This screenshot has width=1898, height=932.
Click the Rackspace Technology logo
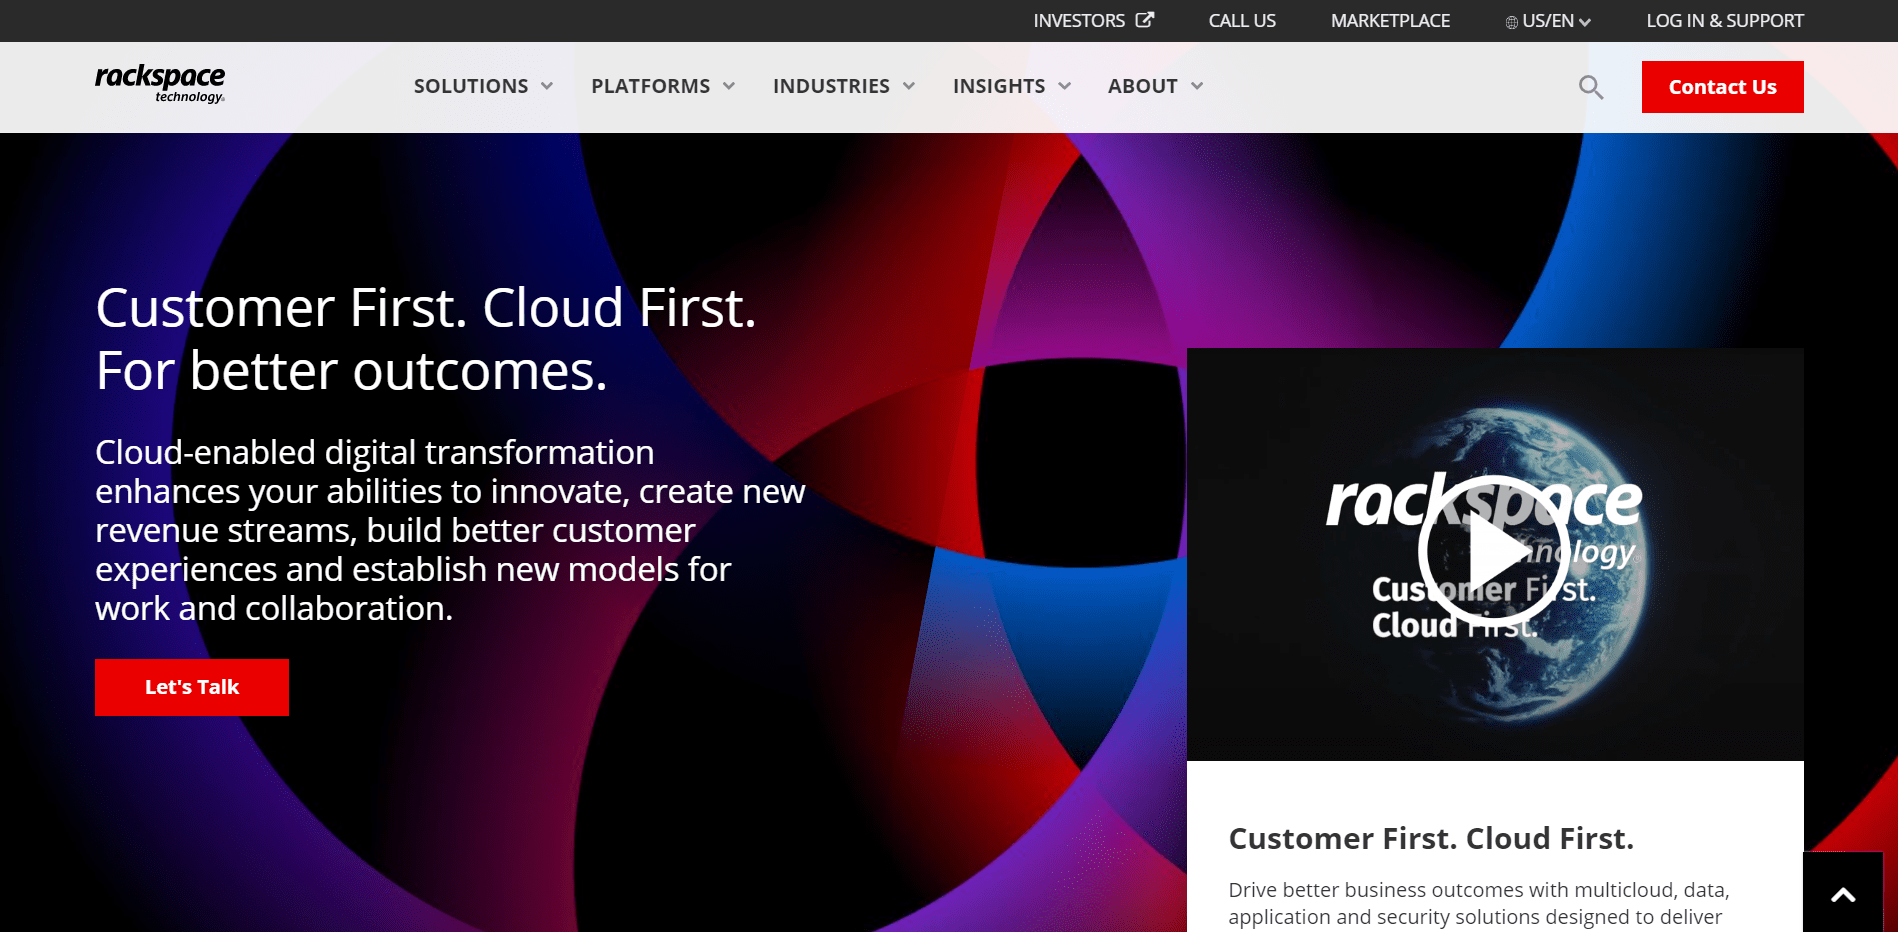tap(160, 84)
